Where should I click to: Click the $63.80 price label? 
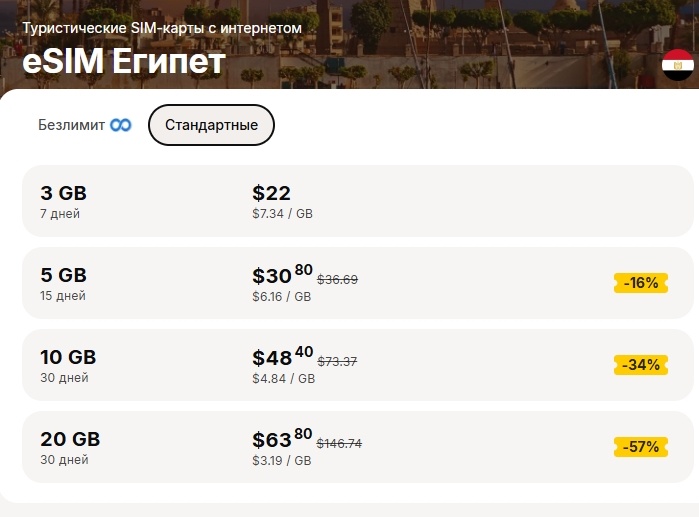[282, 438]
